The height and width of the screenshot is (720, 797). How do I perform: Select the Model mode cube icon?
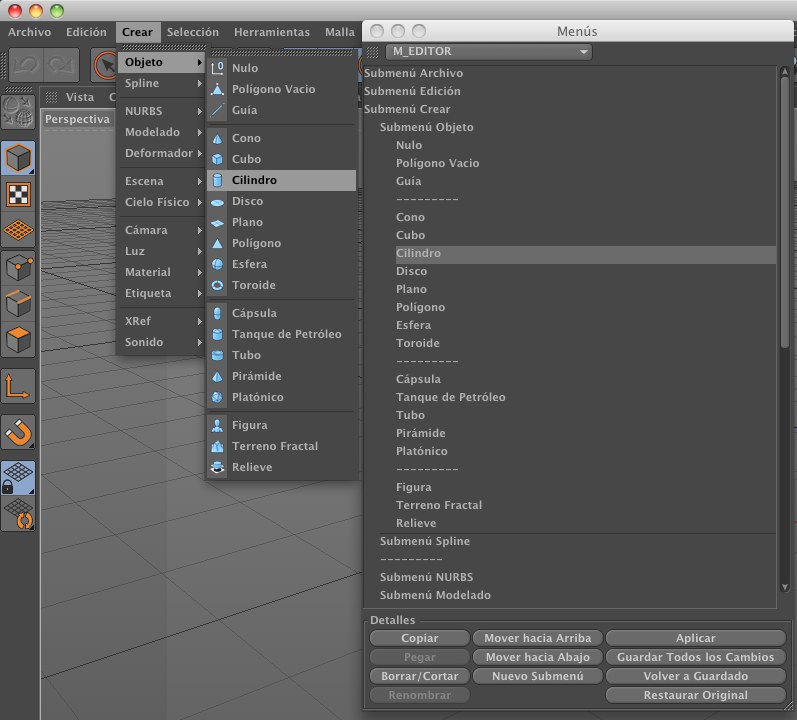(x=19, y=159)
